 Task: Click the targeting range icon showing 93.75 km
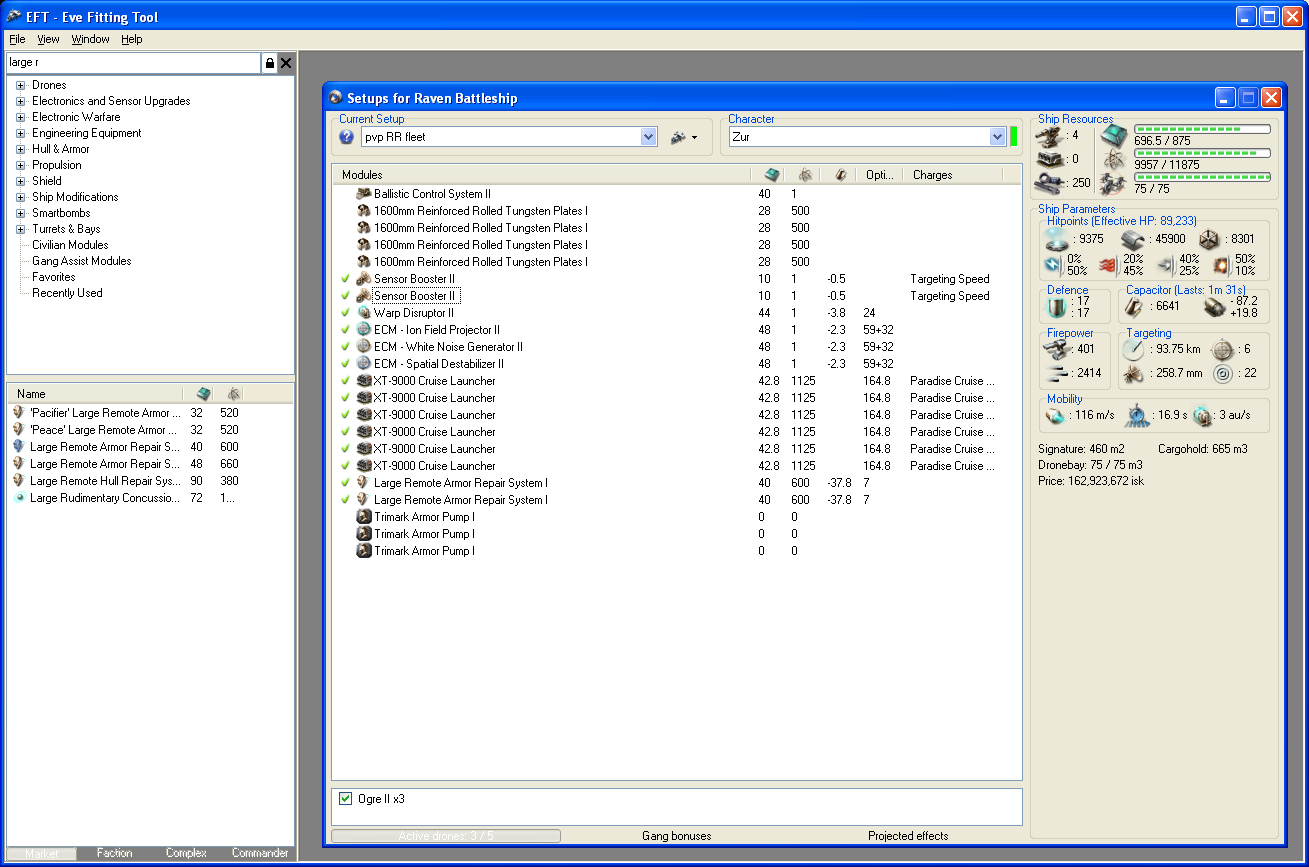pos(1133,350)
